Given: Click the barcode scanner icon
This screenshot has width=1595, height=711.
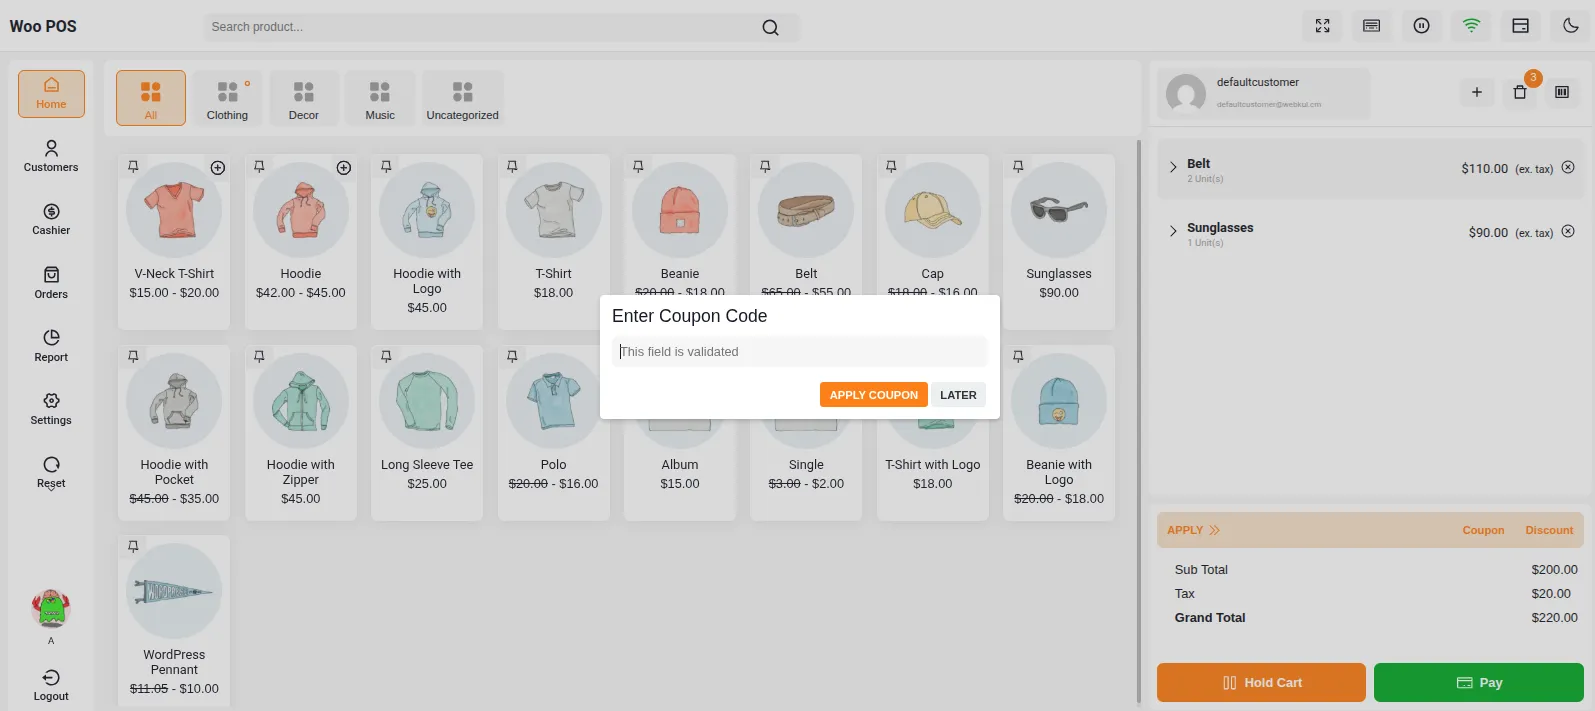Looking at the screenshot, I should click(1562, 92).
